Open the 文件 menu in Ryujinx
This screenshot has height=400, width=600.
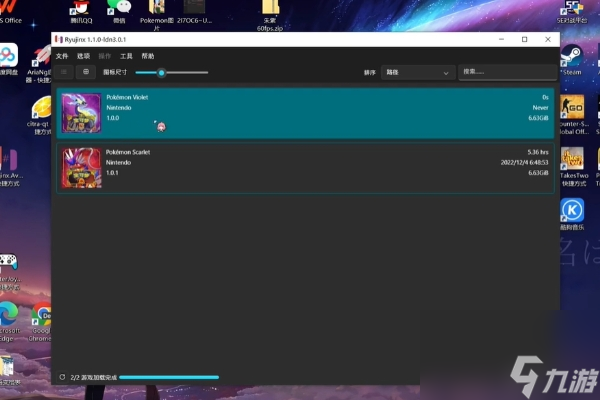pos(62,56)
